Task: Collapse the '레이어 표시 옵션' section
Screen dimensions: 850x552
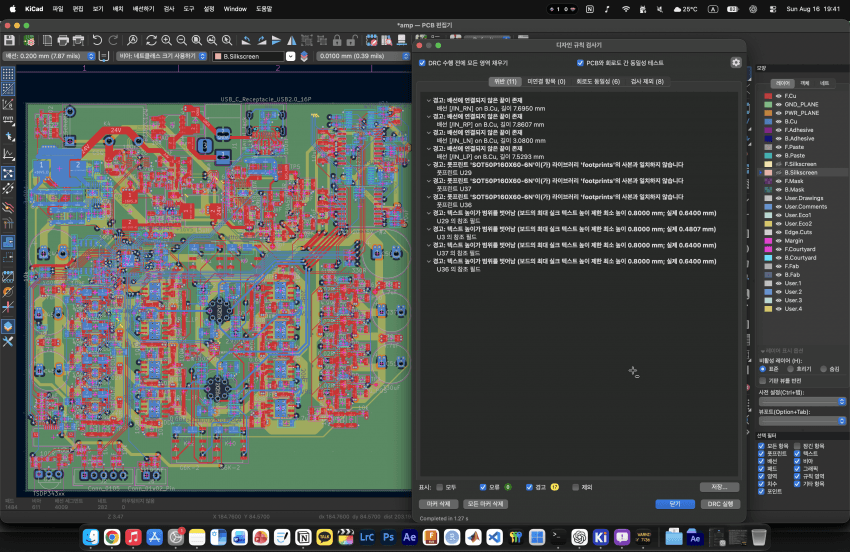Action: 762,351
